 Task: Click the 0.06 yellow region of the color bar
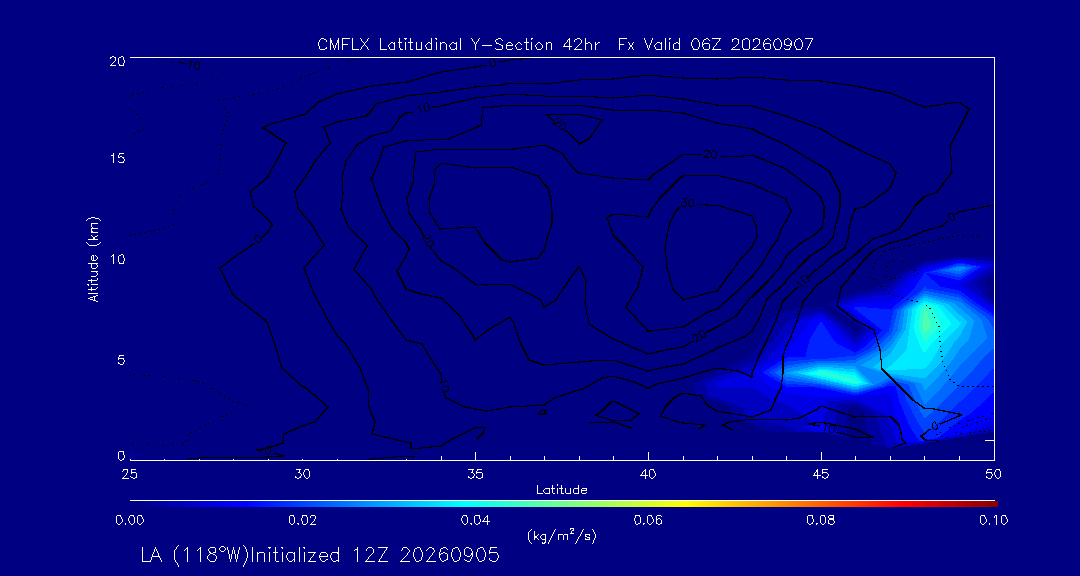649,504
